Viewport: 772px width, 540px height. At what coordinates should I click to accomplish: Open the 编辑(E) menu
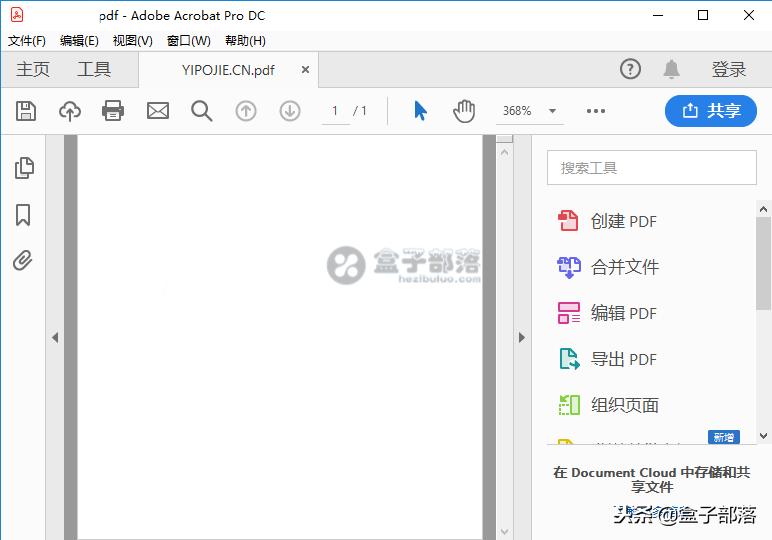click(x=79, y=41)
